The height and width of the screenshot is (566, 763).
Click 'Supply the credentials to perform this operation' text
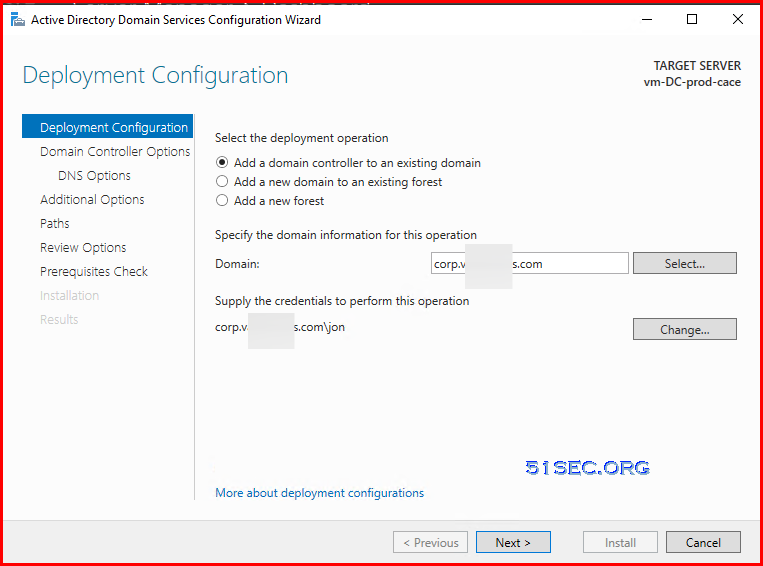click(342, 301)
